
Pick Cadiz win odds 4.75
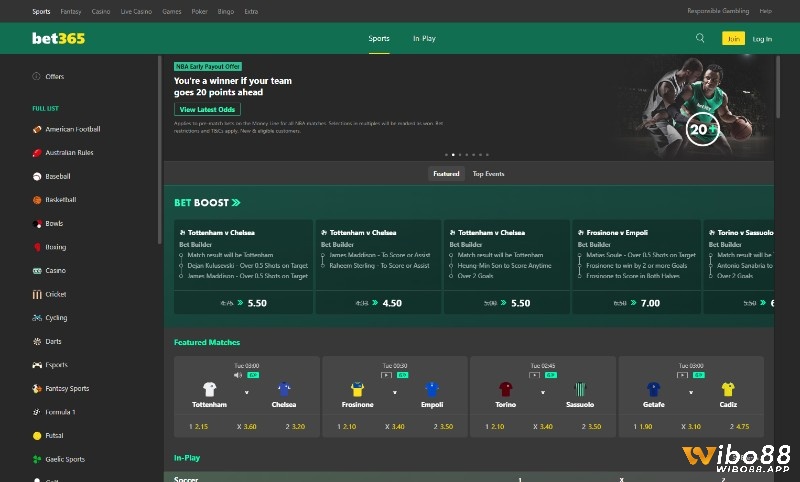(x=739, y=426)
